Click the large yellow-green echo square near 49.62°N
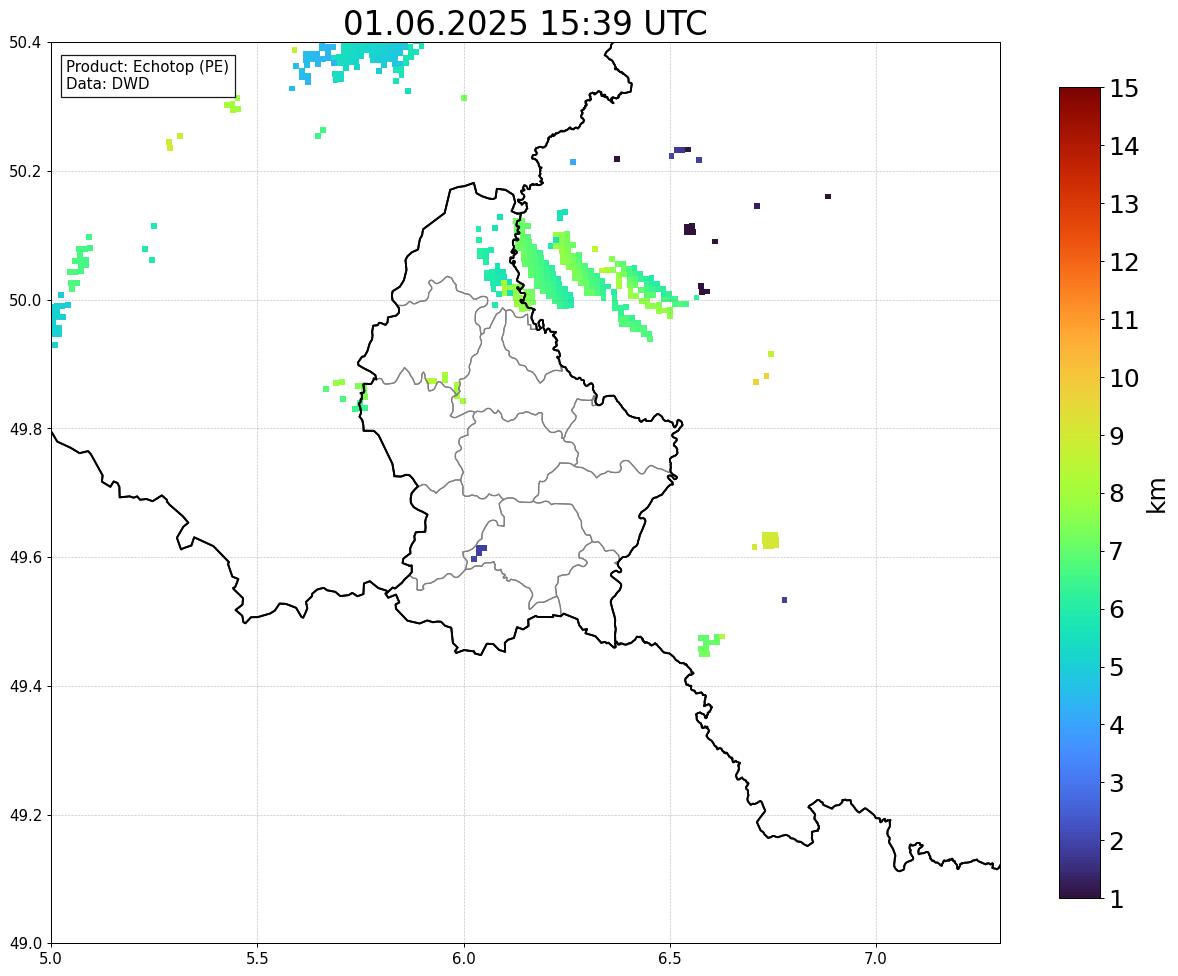Viewport: 1178px width, 976px height. (770, 540)
